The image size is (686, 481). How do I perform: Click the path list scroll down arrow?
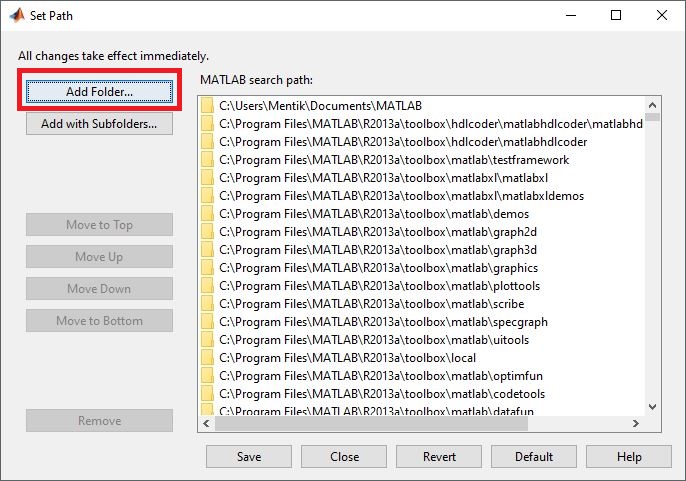(652, 407)
